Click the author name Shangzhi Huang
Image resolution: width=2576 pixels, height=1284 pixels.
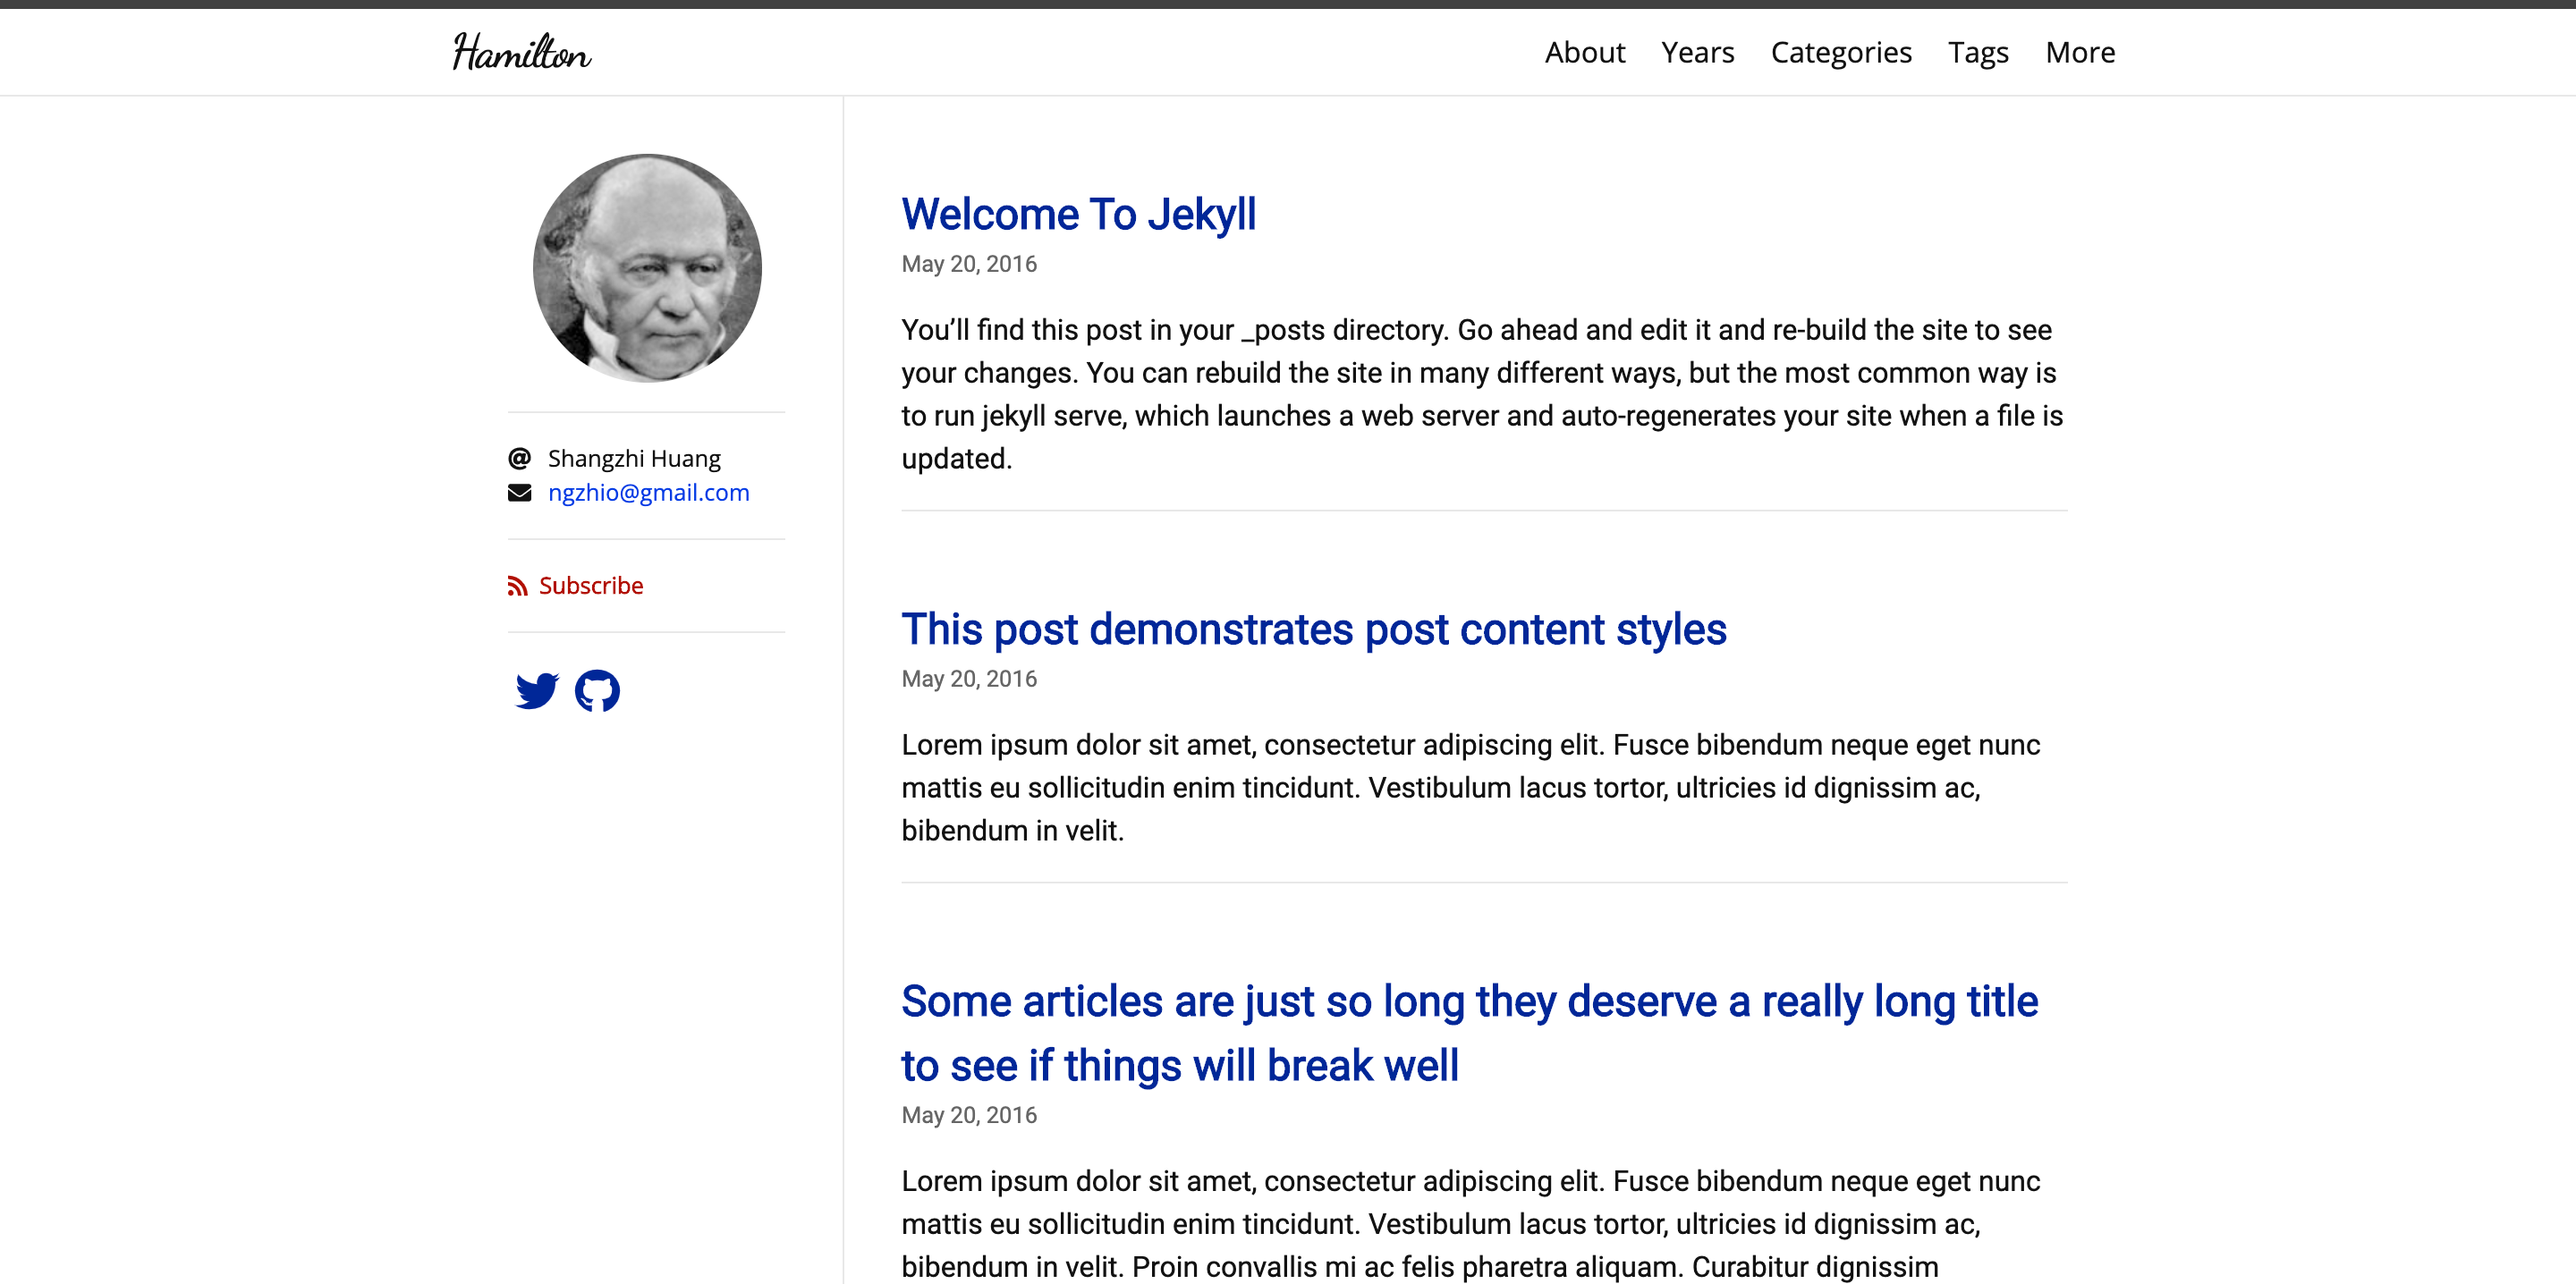click(633, 459)
